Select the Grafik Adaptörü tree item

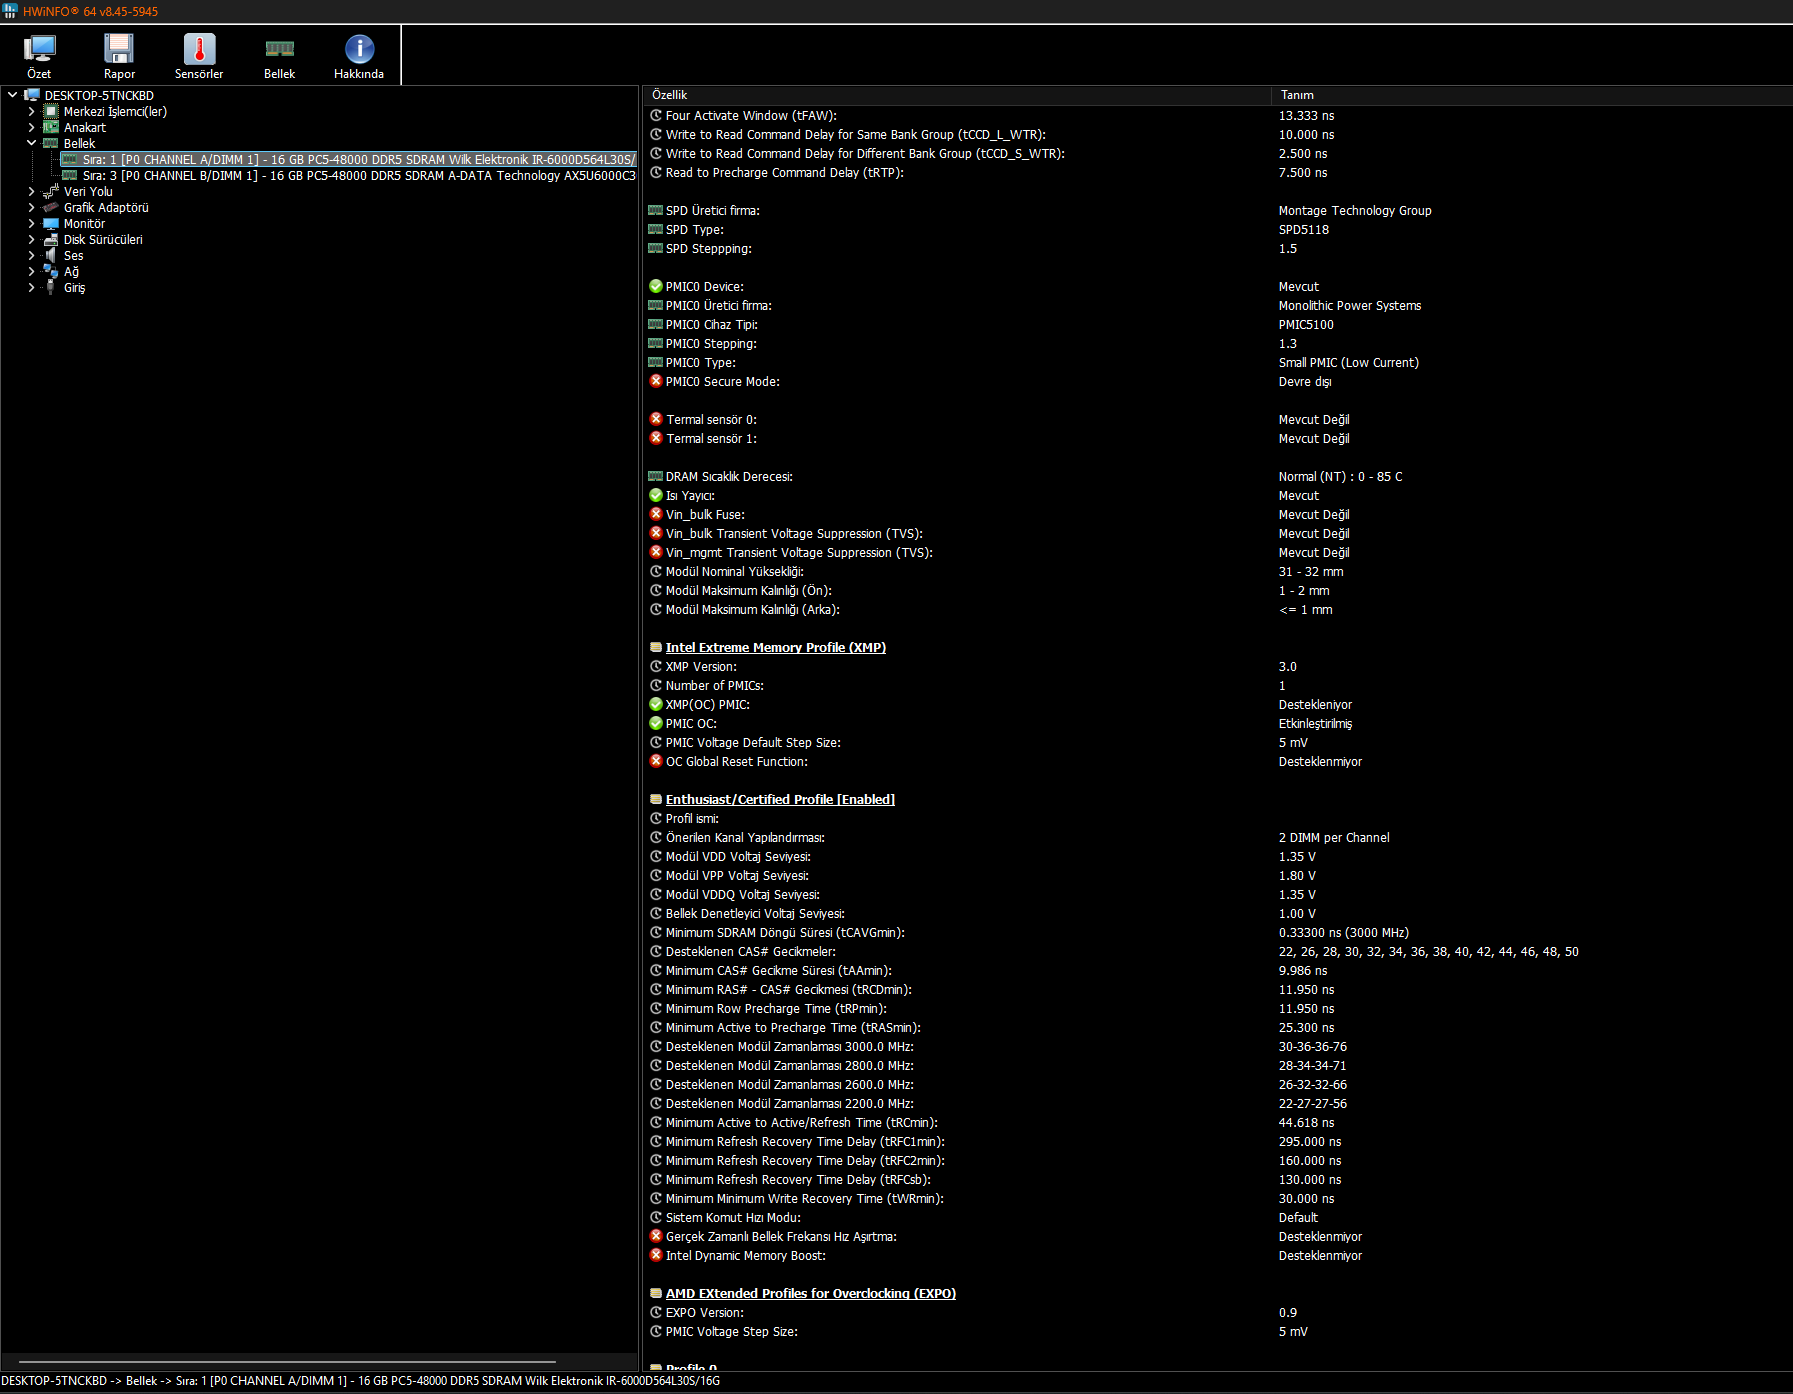click(106, 207)
